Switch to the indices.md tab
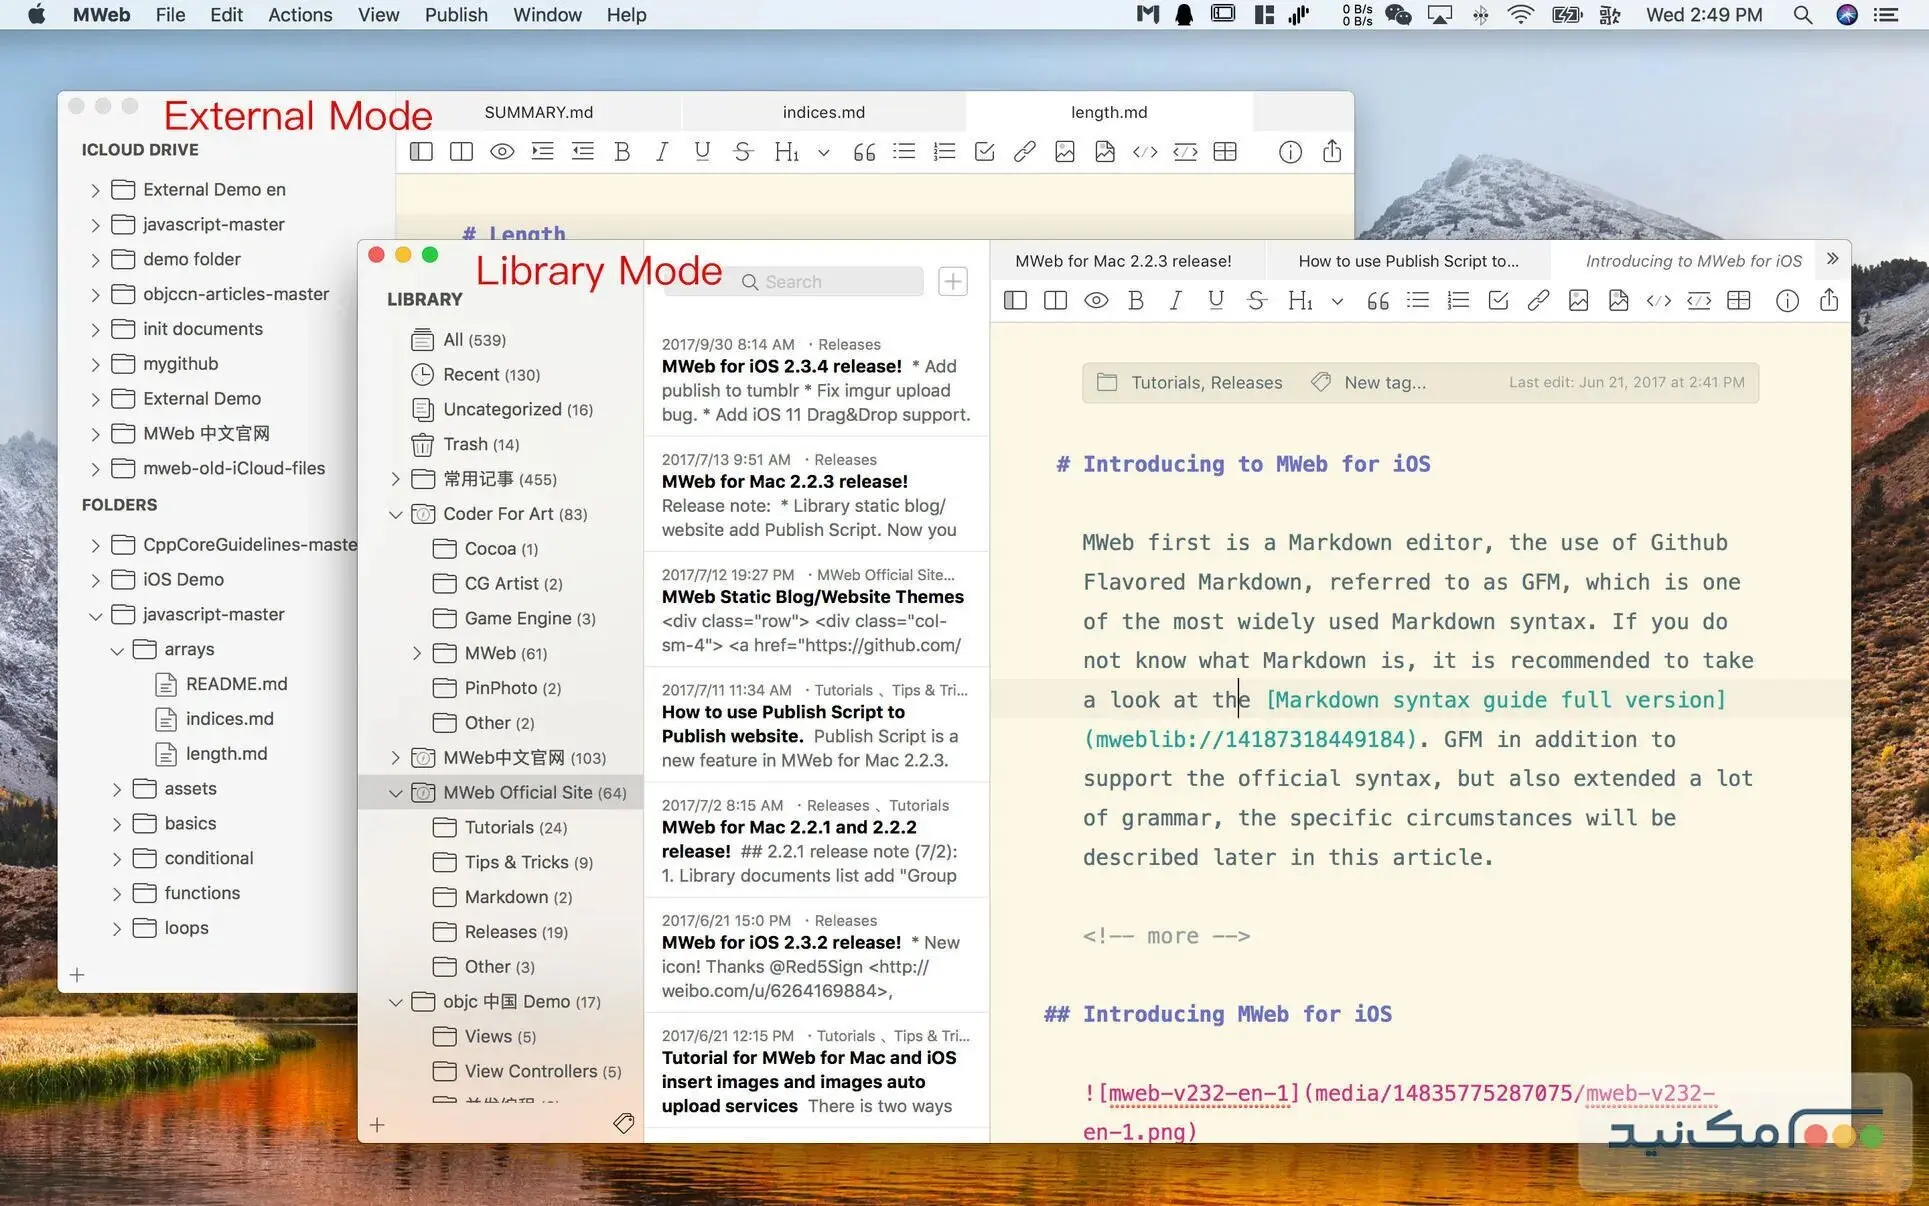Image resolution: width=1929 pixels, height=1206 pixels. click(x=823, y=112)
